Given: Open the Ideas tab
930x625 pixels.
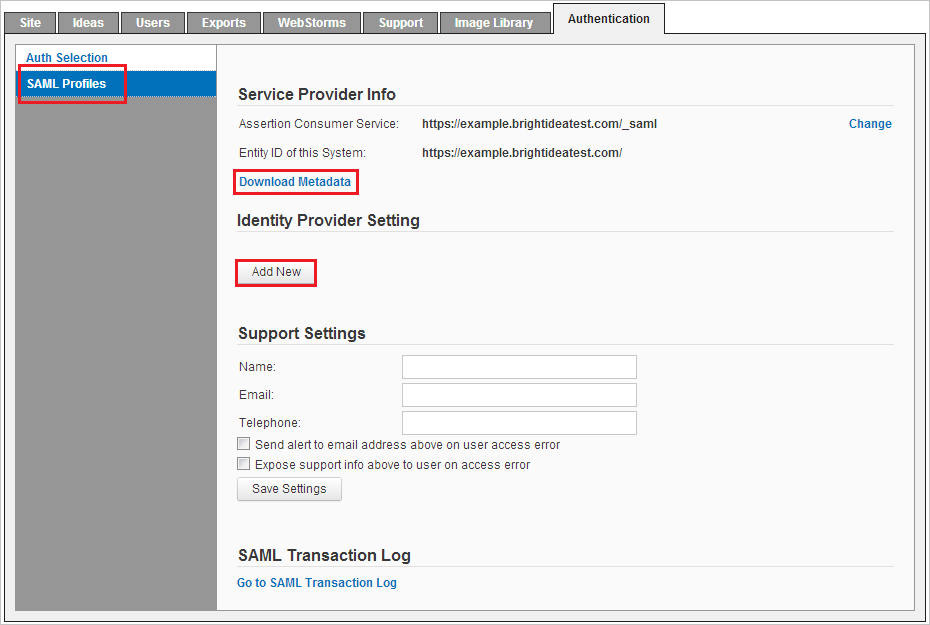Looking at the screenshot, I should [88, 22].
